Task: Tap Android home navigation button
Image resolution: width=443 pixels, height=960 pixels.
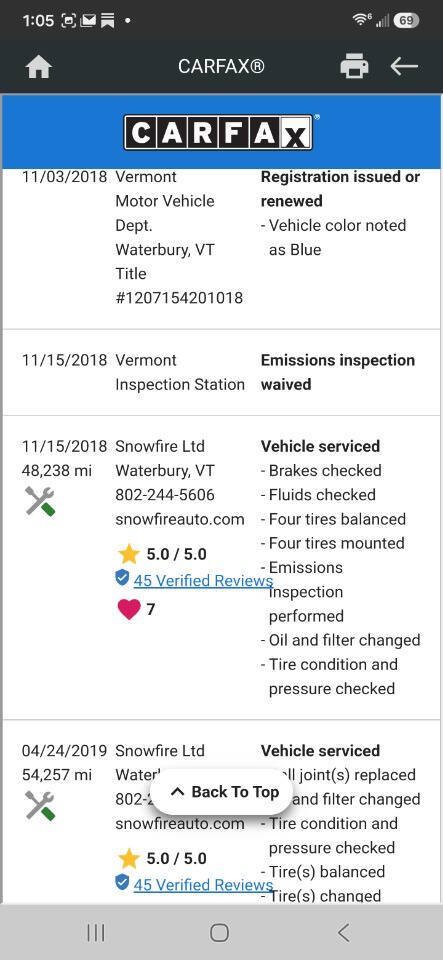Action: coord(219,932)
